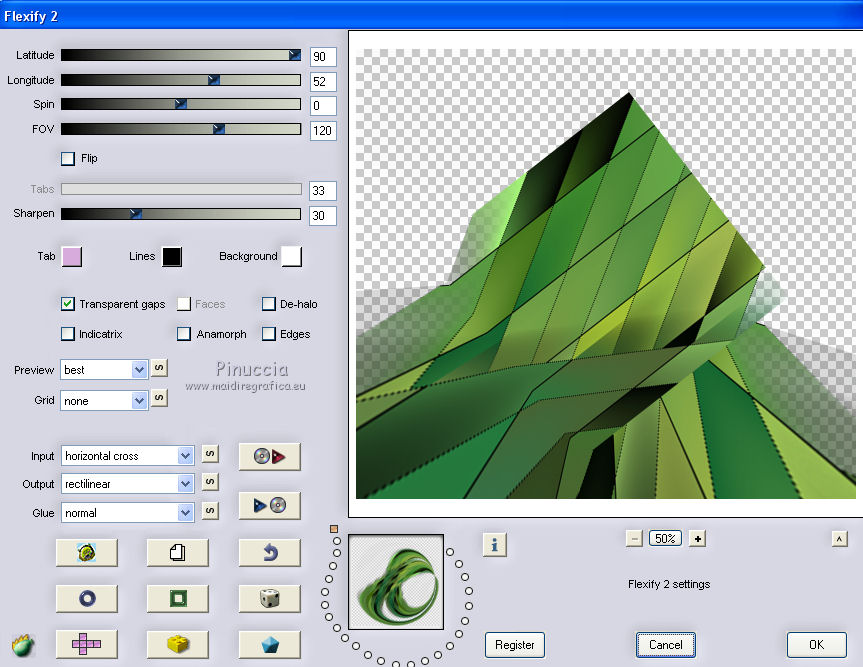Open the Preview quality dropdown

pyautogui.click(x=104, y=370)
